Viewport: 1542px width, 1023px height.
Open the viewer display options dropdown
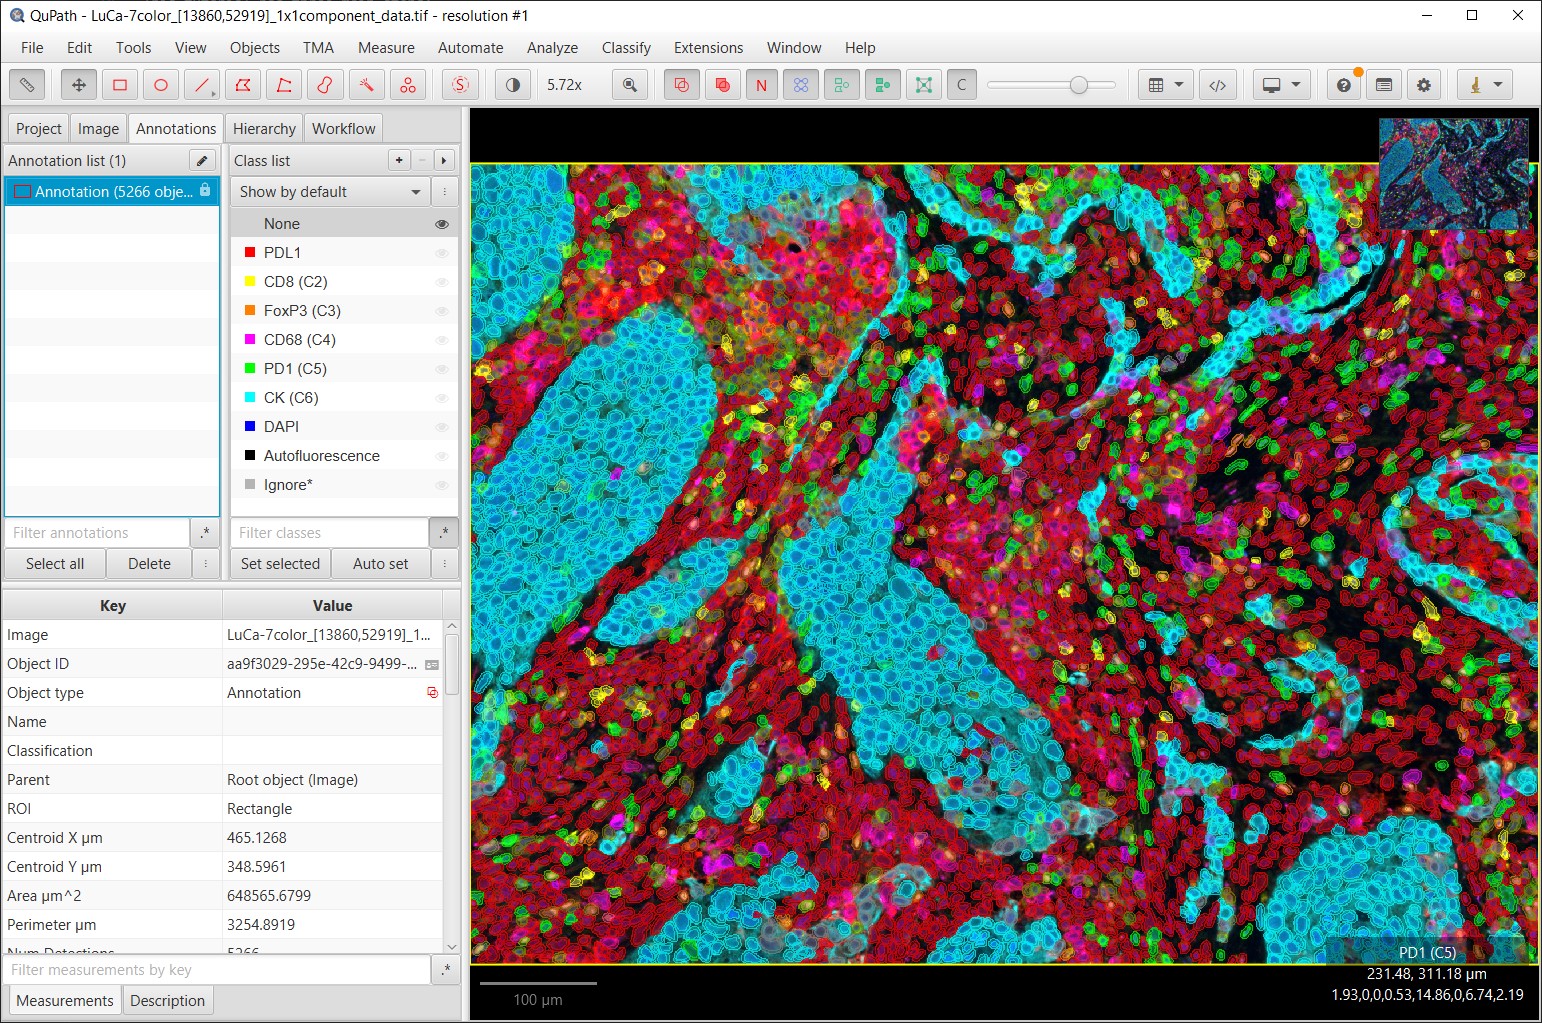(1281, 85)
